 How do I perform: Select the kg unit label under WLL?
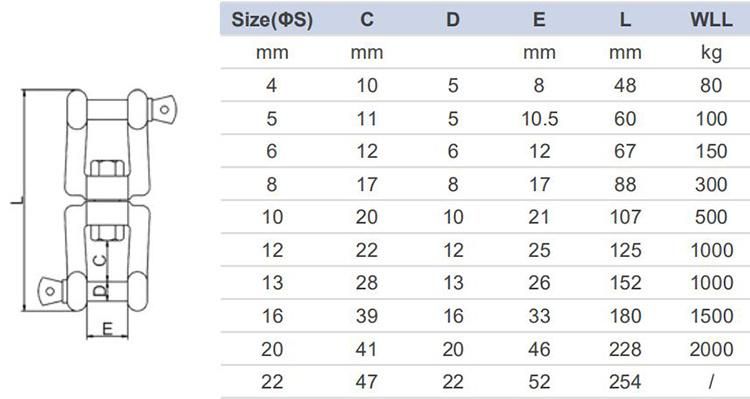(711, 53)
